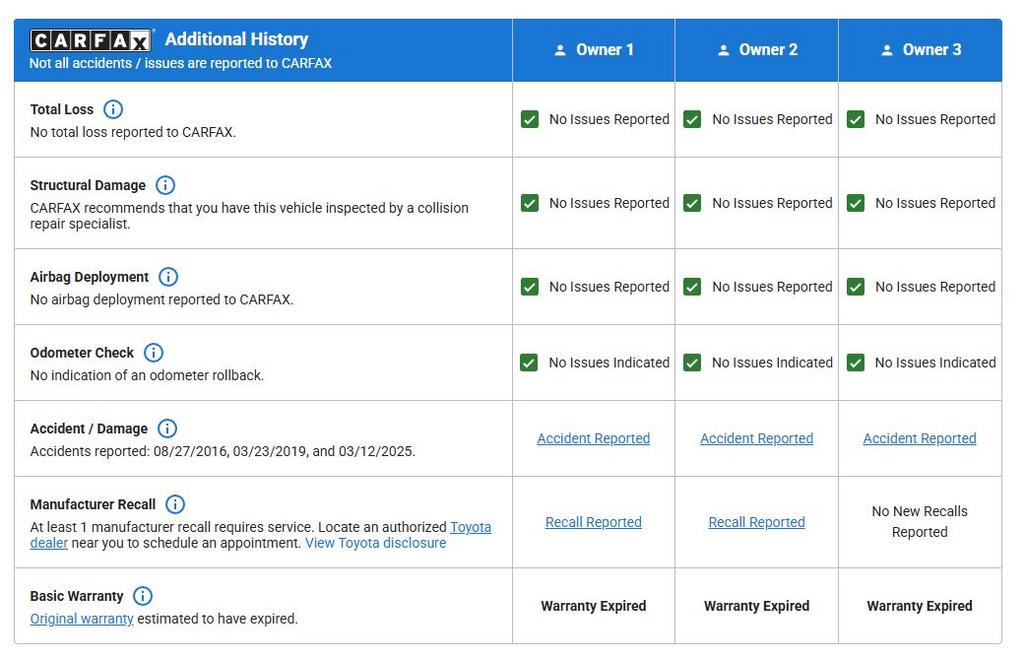Image resolution: width=1024 pixels, height=660 pixels.
Task: Show Odometer Check info tooltip icon
Action: [153, 353]
